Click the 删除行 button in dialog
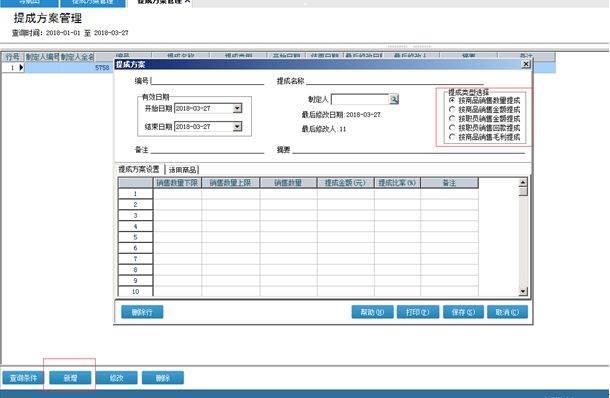Image resolution: width=610 pixels, height=398 pixels. (x=142, y=312)
